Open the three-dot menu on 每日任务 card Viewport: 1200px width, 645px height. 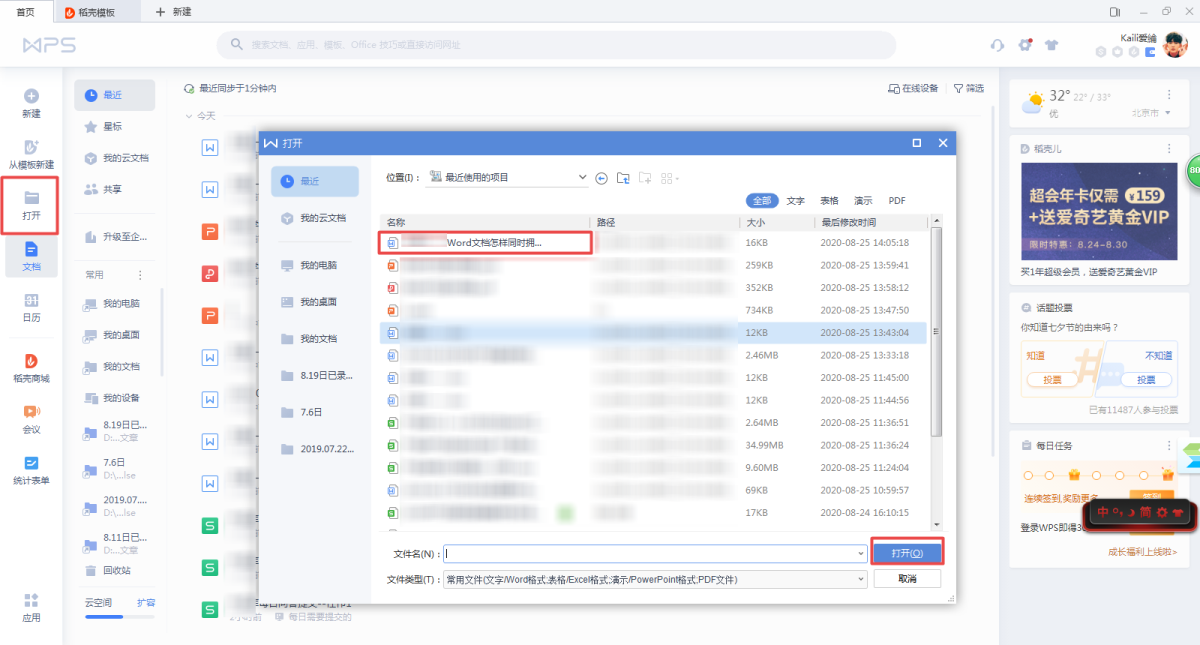tap(1169, 445)
